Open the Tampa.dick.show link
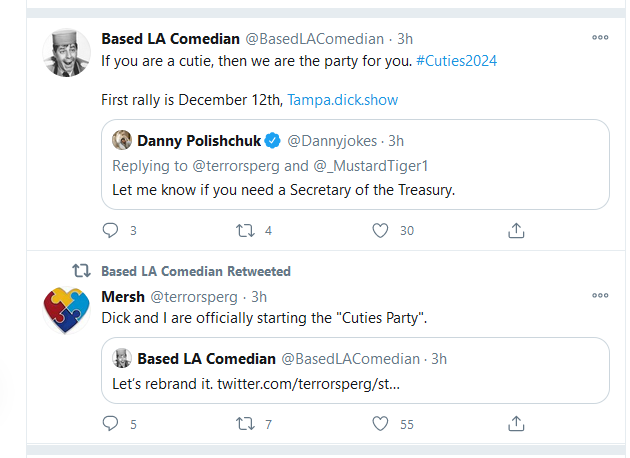The width and height of the screenshot is (630, 458). point(342,100)
